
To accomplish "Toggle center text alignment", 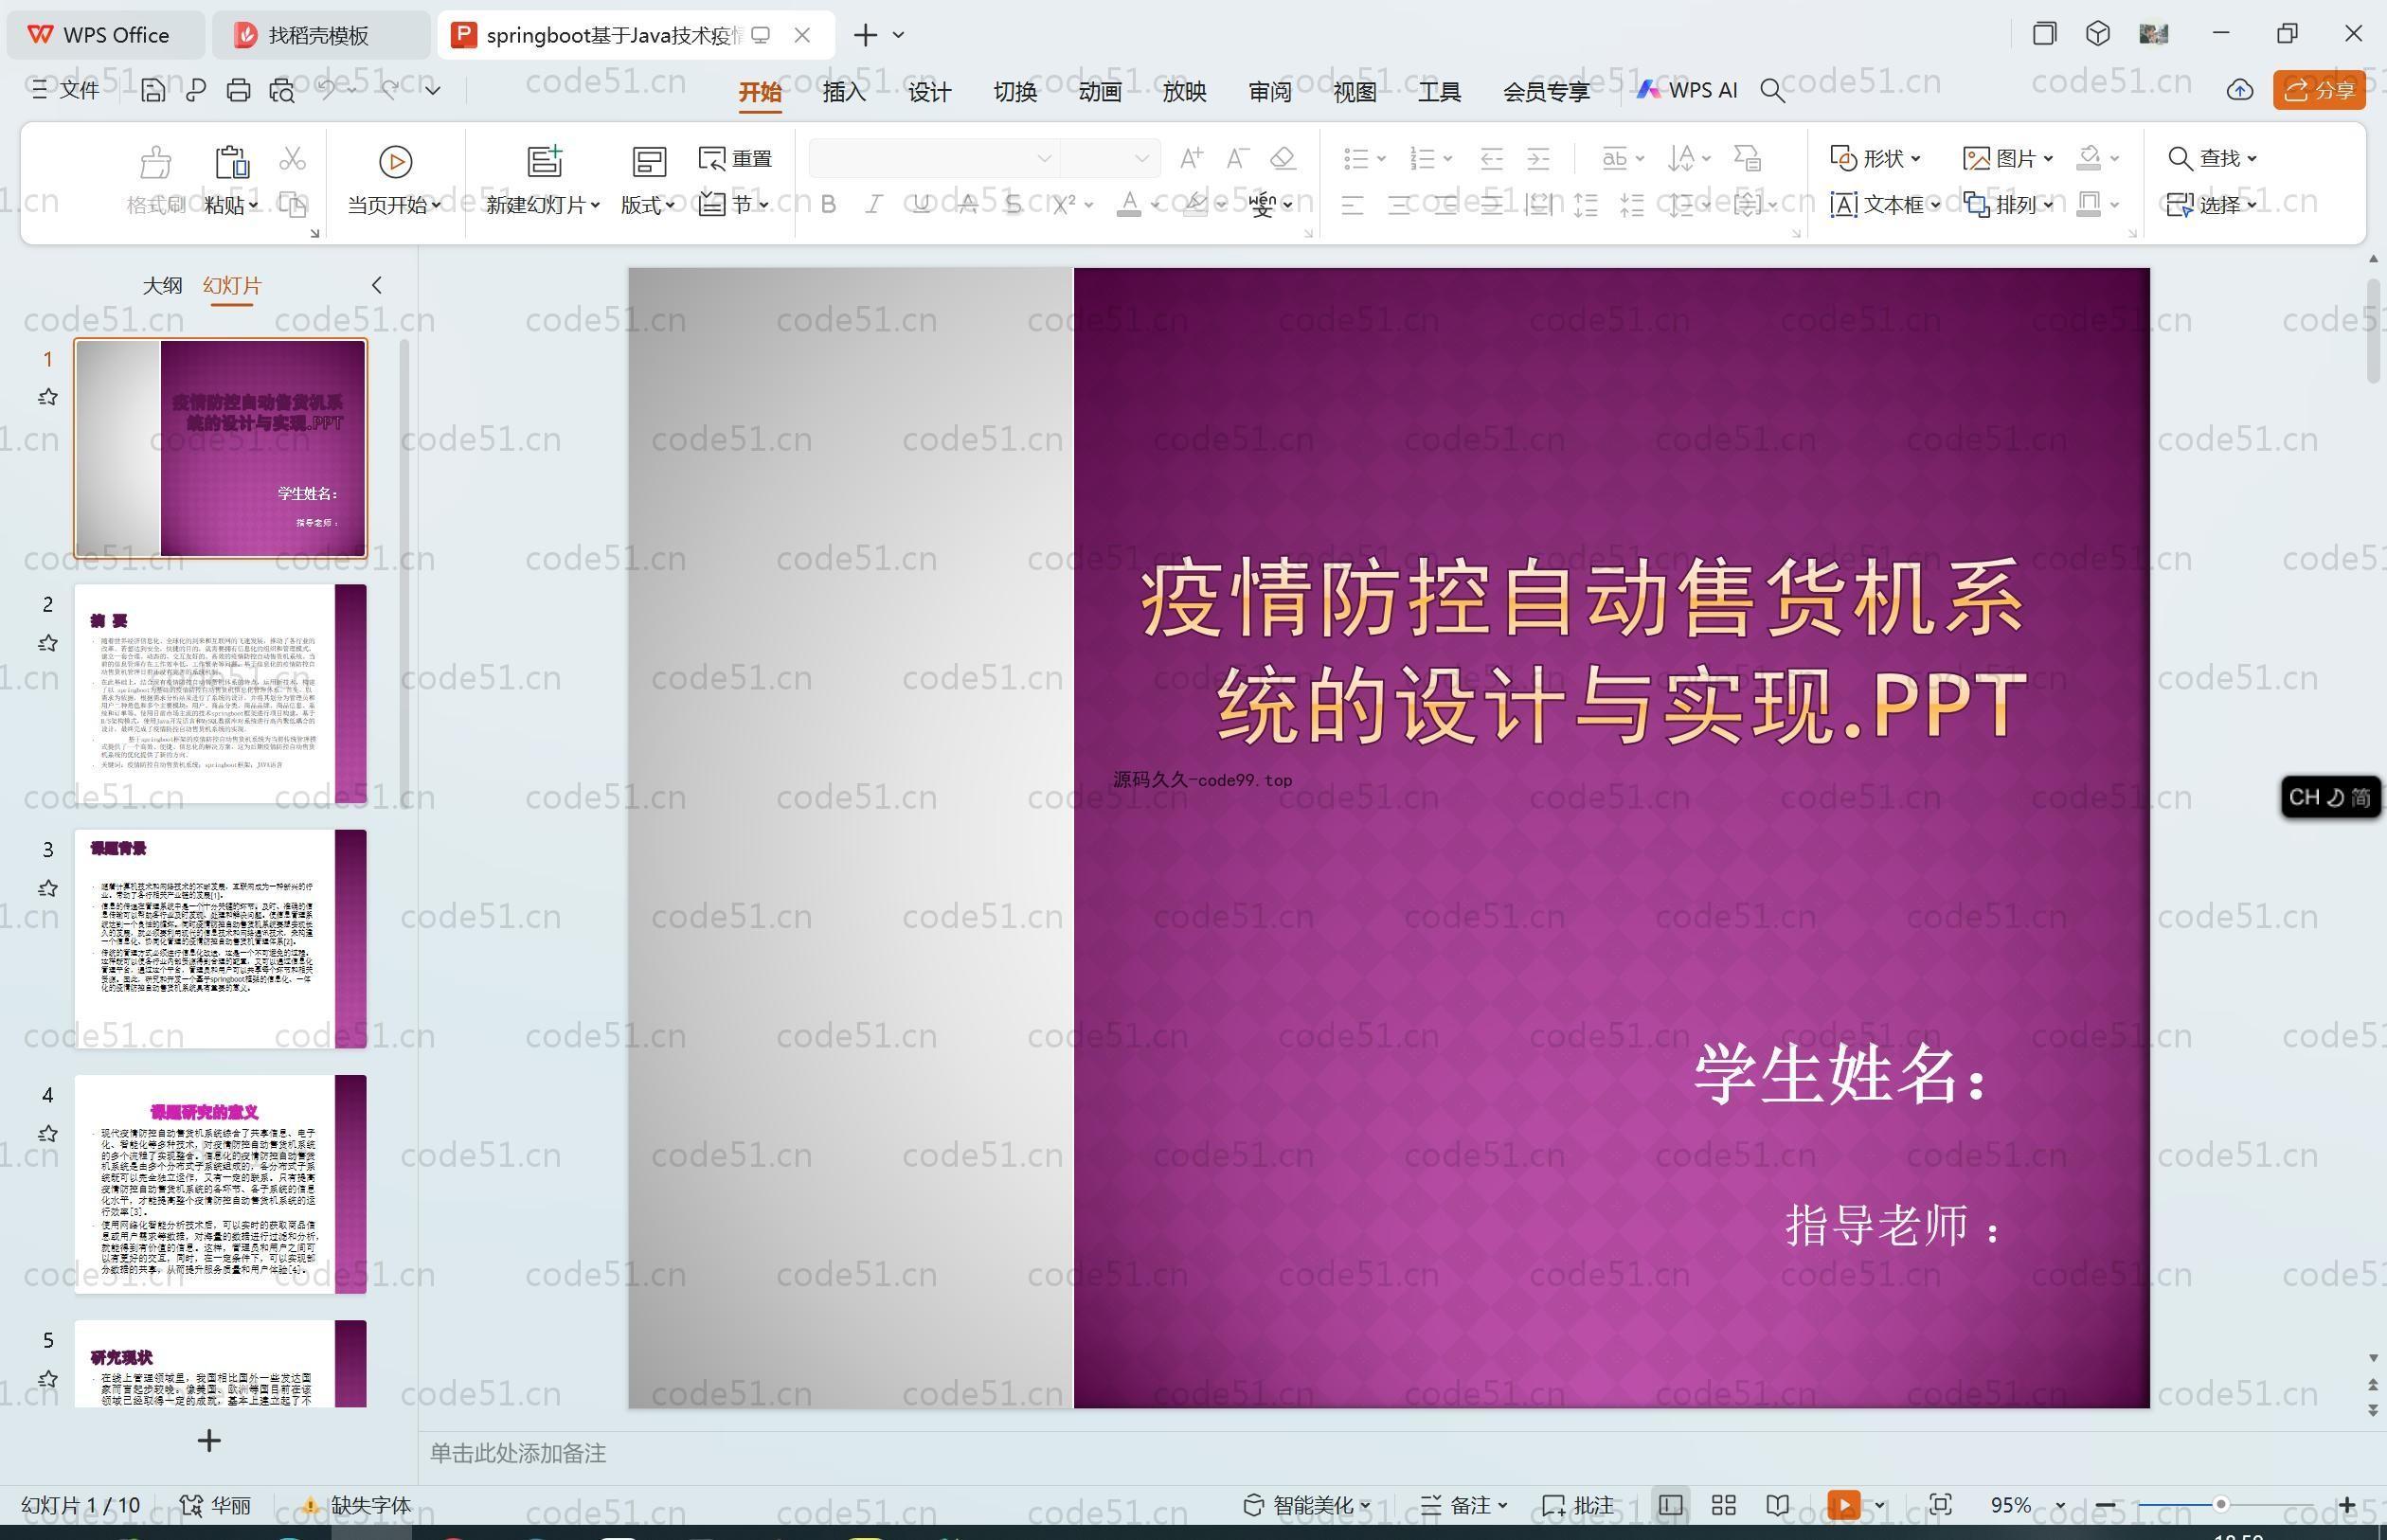I will coord(1400,205).
